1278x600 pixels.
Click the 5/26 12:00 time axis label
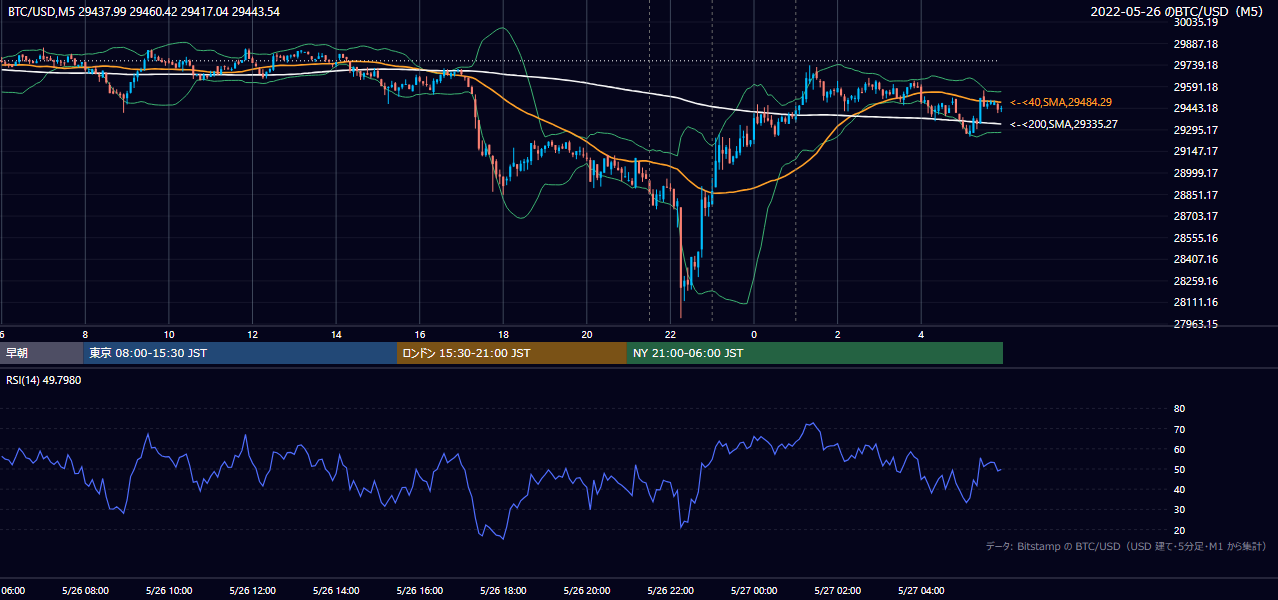pyautogui.click(x=252, y=591)
